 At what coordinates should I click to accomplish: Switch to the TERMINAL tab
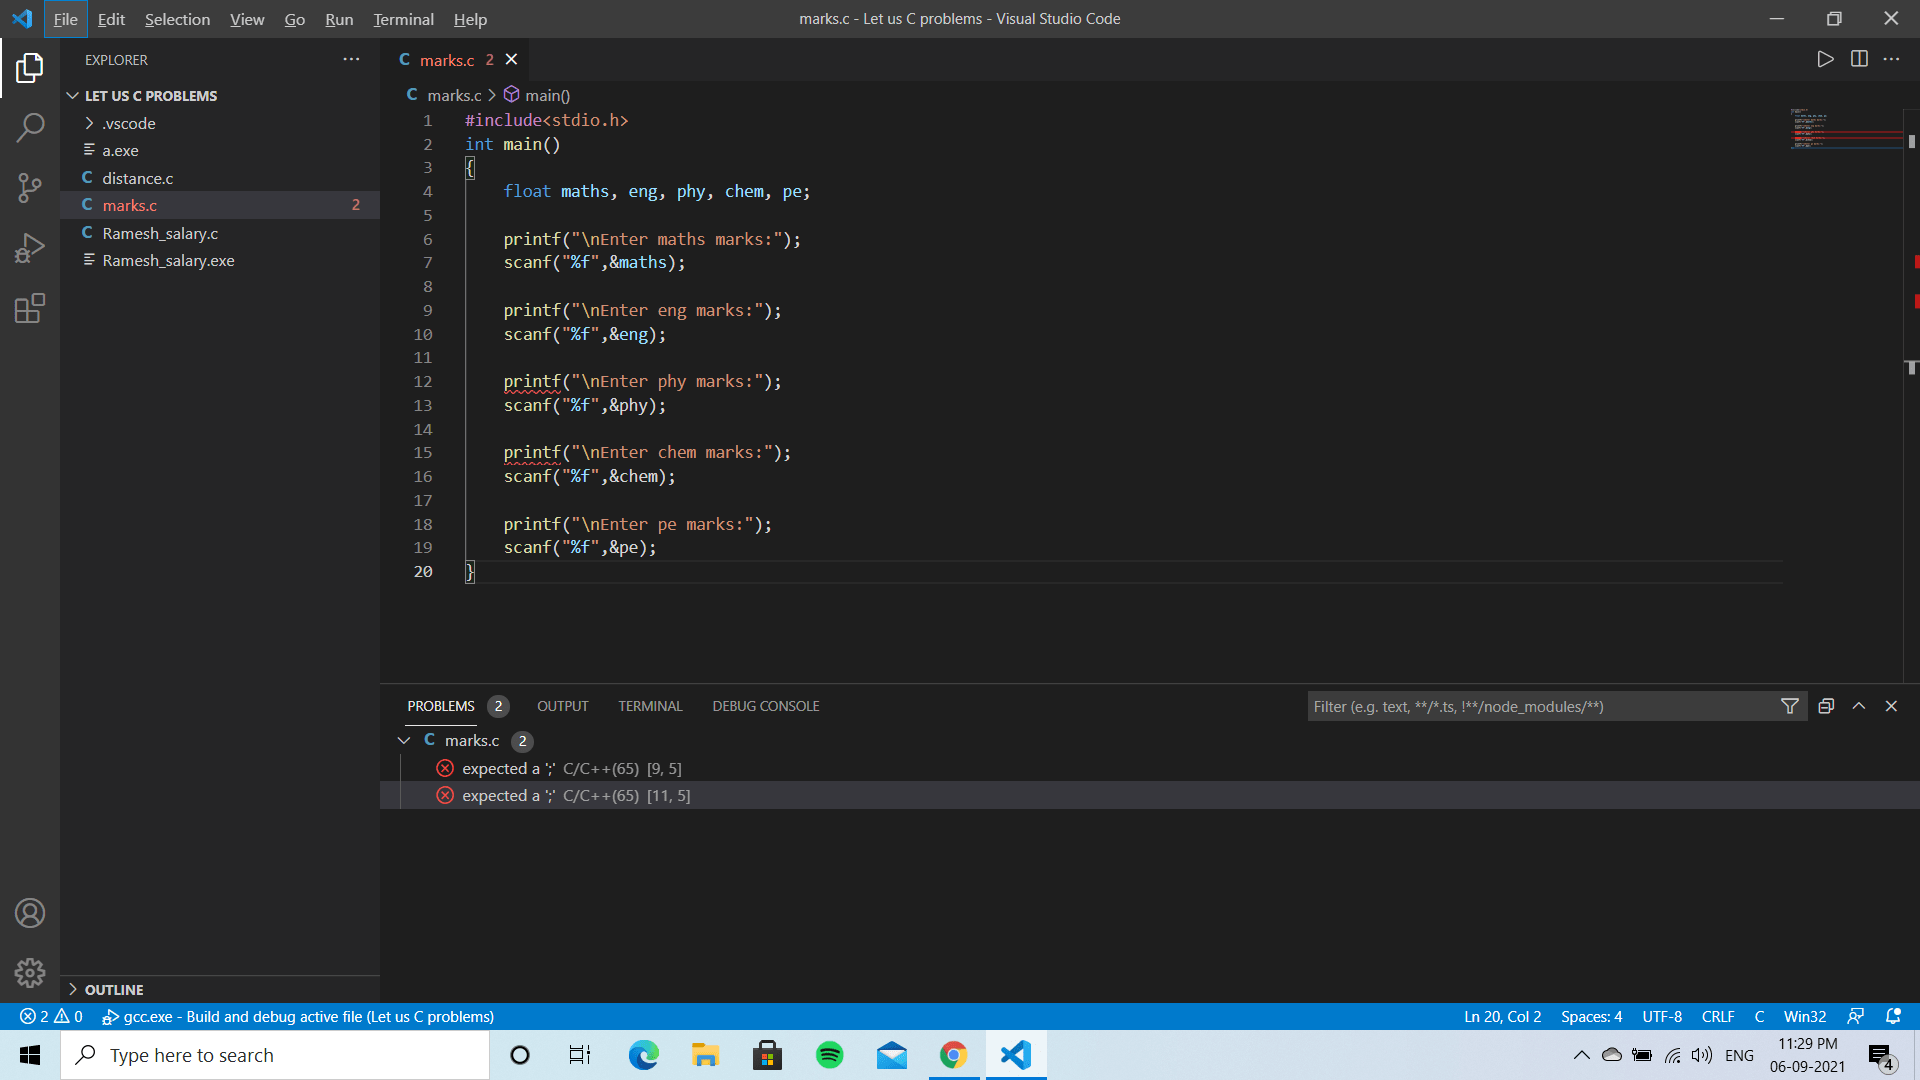click(650, 706)
